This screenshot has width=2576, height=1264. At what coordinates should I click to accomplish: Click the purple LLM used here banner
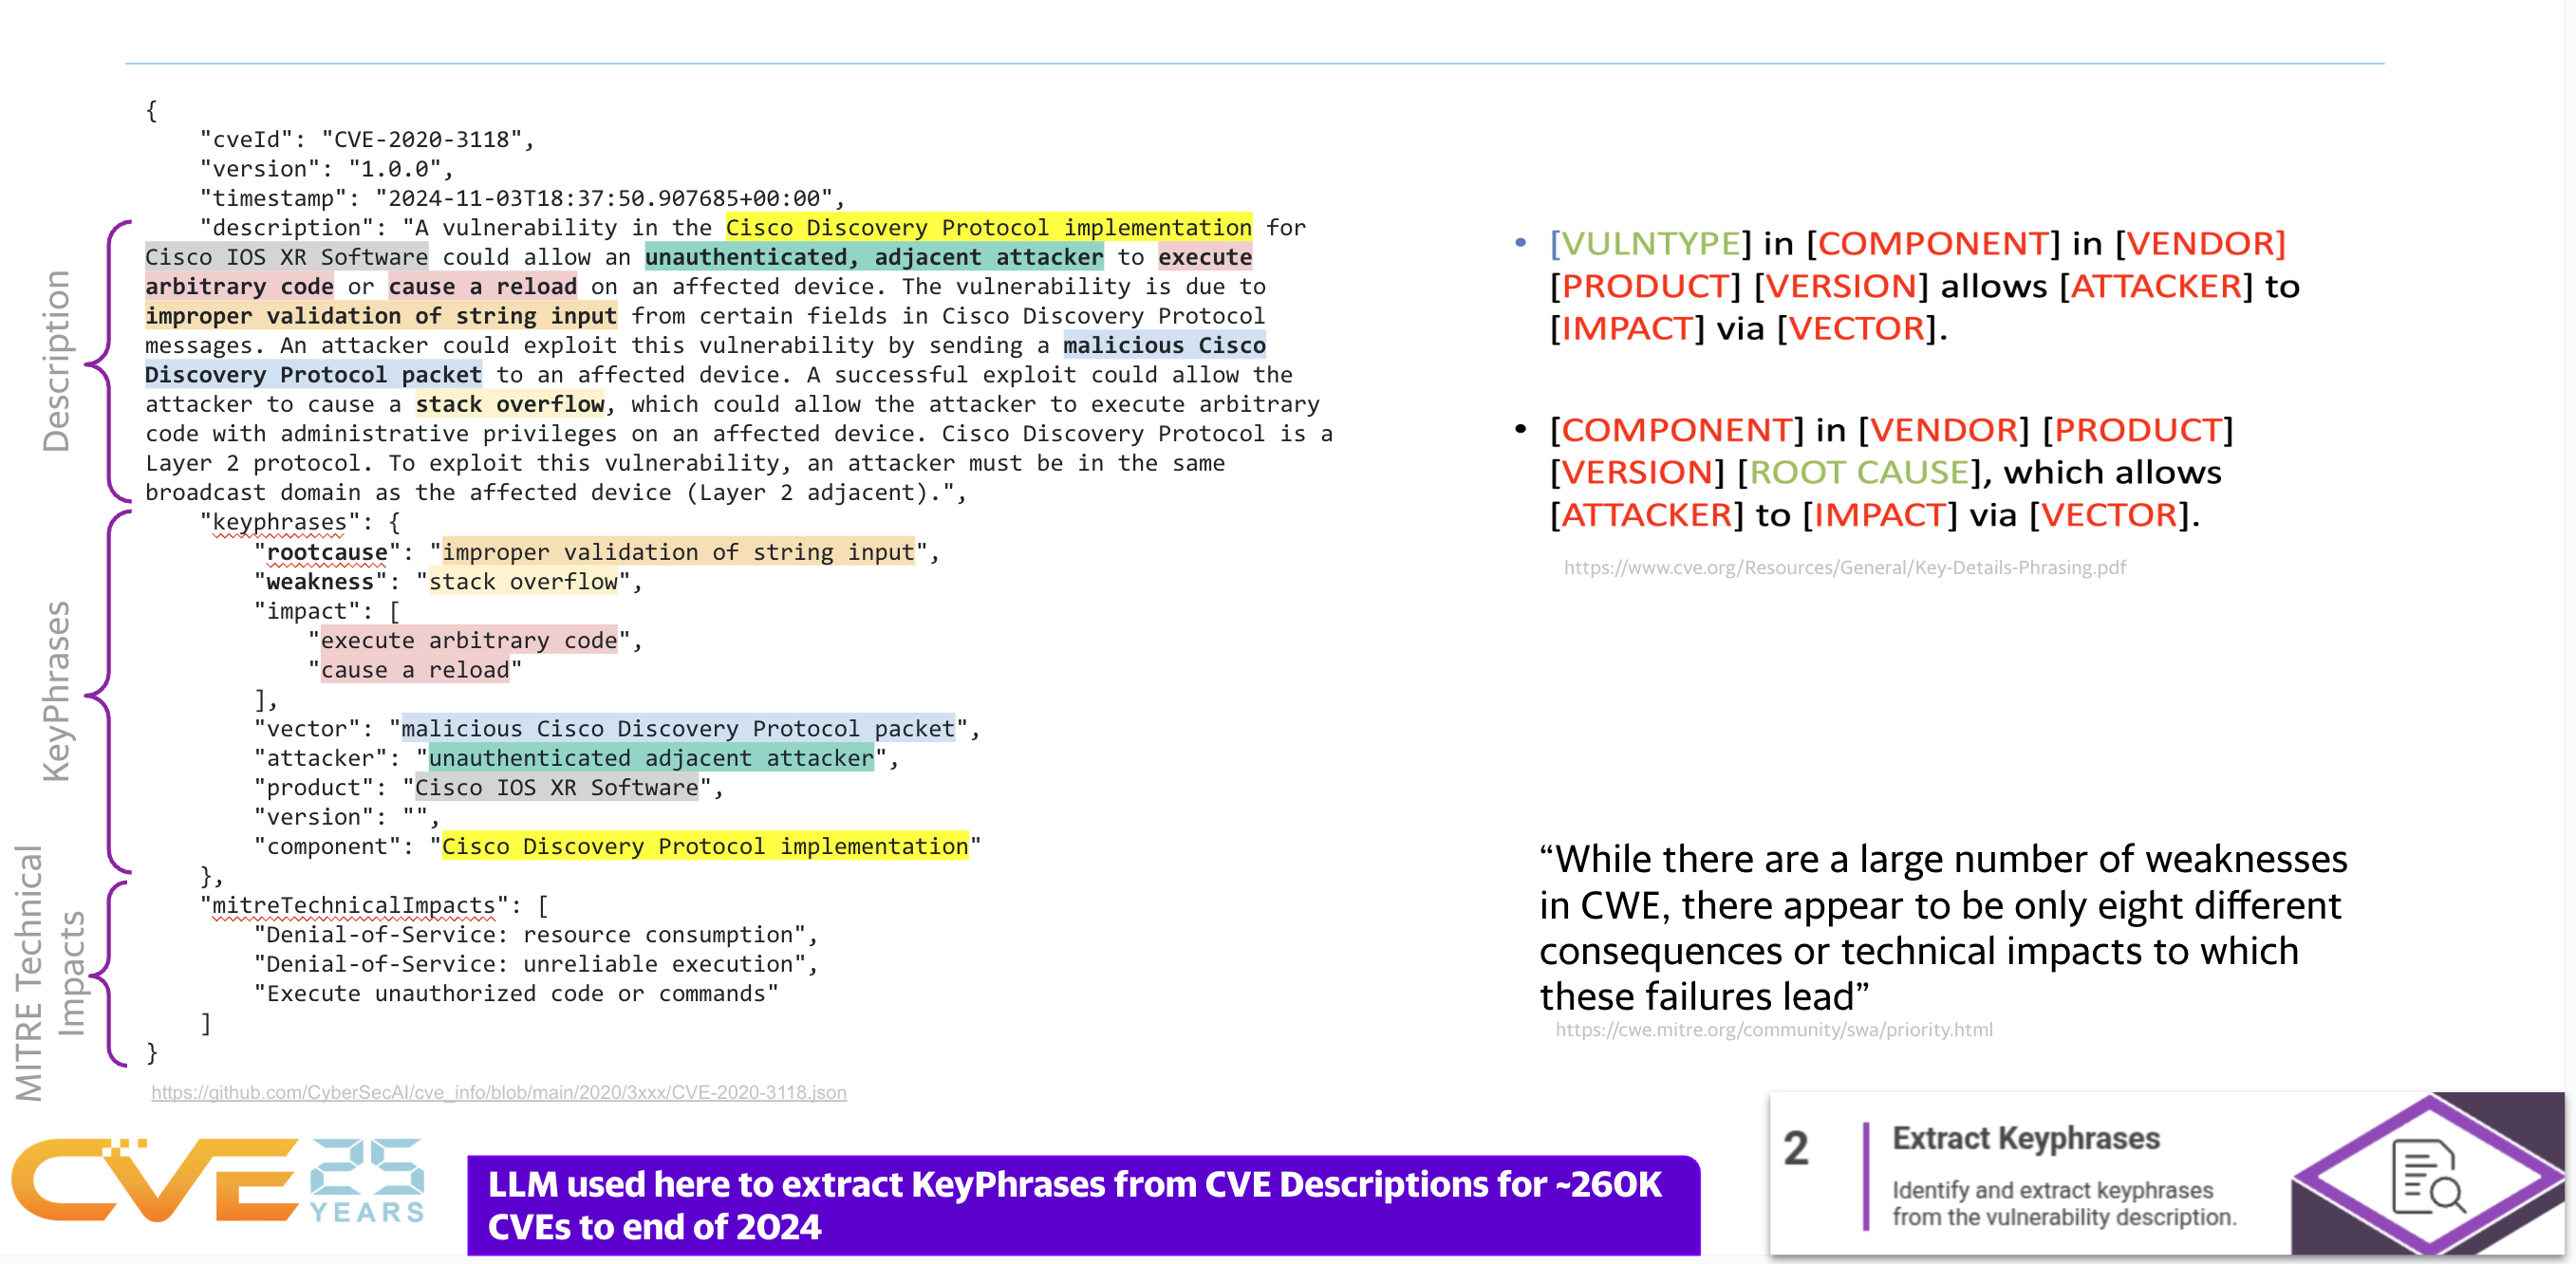1084,1205
